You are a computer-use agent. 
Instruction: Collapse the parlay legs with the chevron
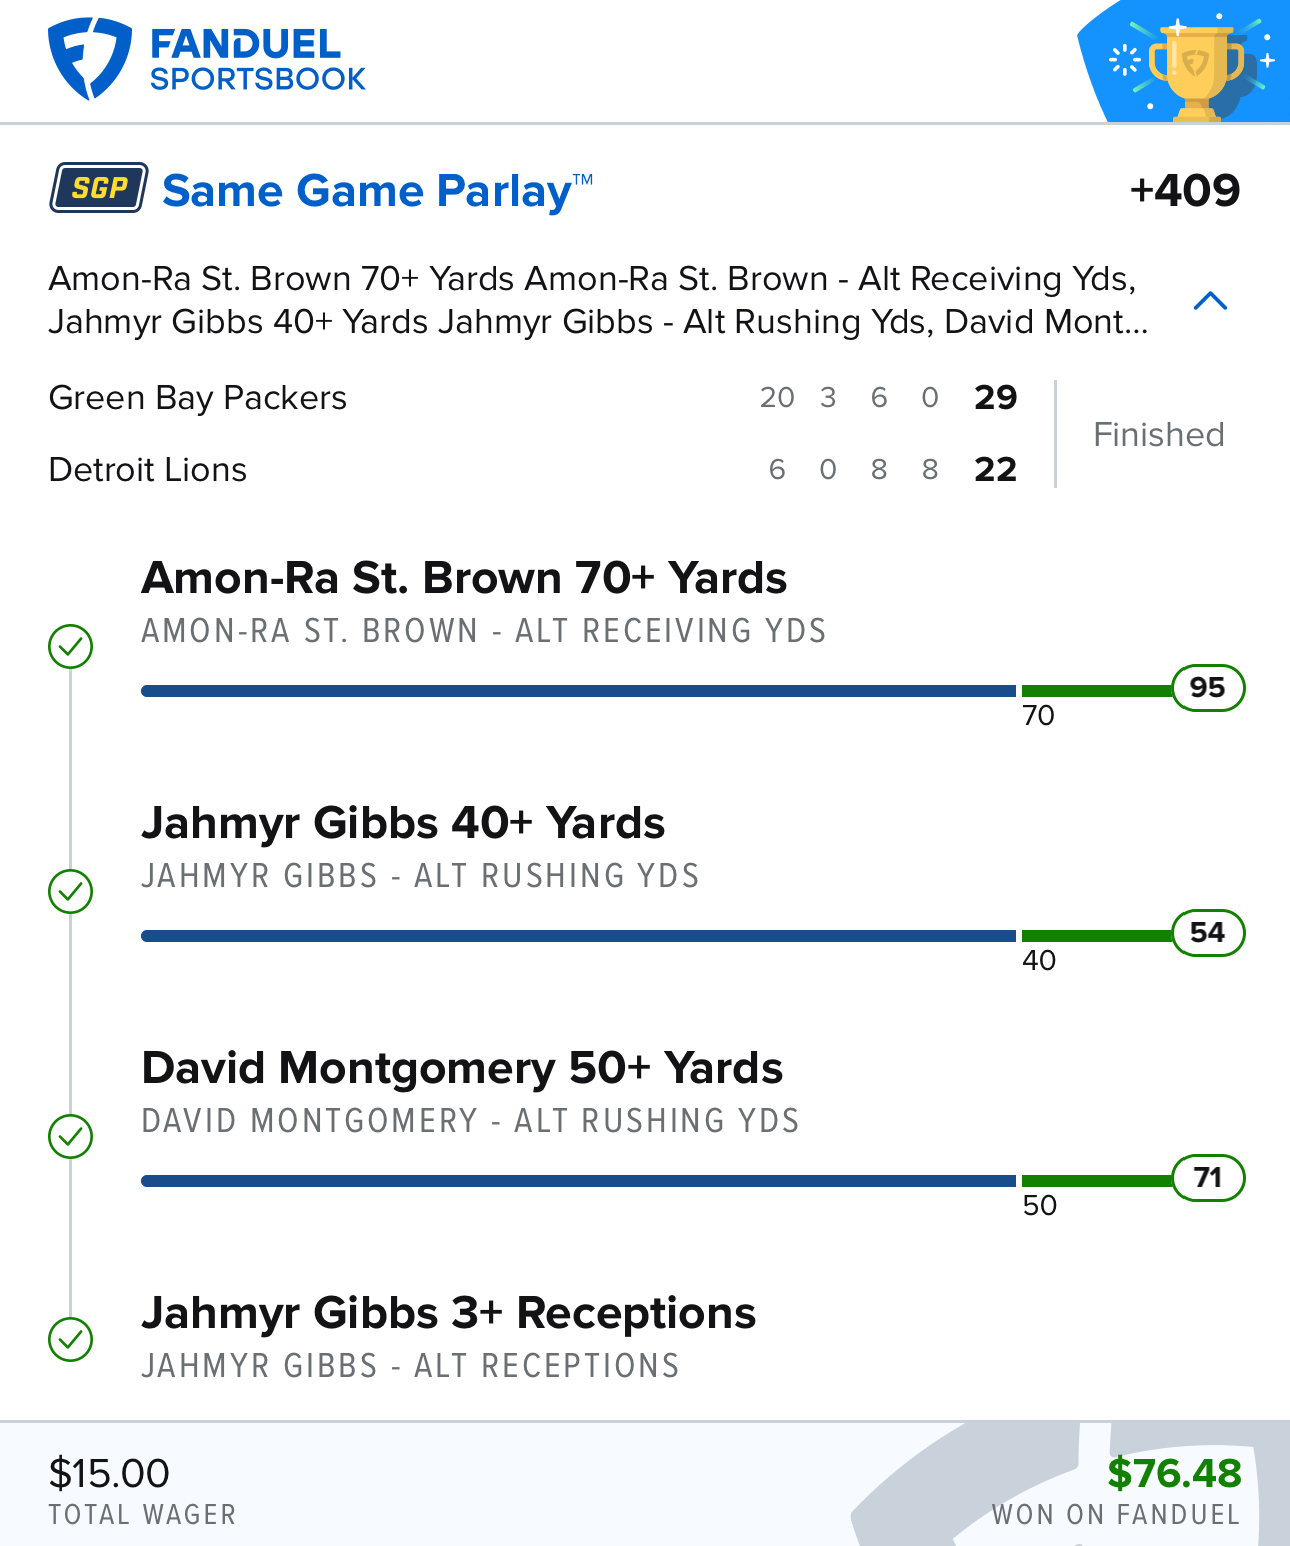(1211, 301)
